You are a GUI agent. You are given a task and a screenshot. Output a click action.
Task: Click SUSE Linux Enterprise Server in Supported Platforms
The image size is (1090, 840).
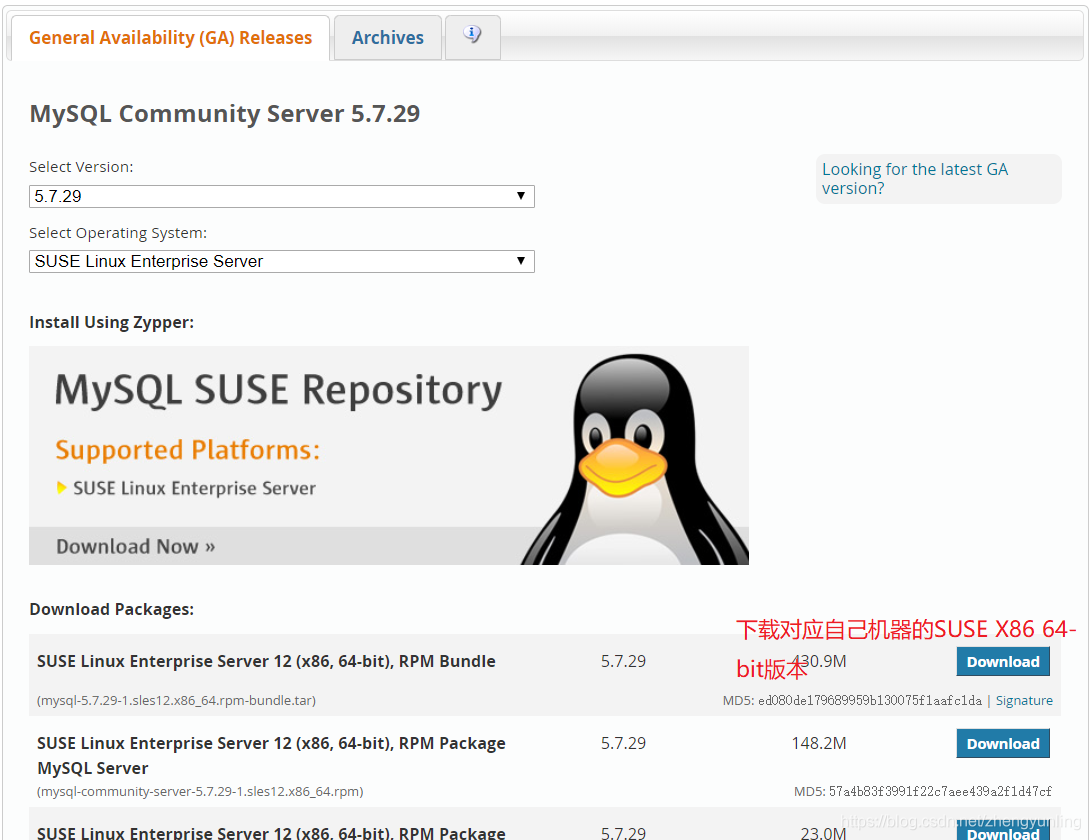(x=194, y=488)
